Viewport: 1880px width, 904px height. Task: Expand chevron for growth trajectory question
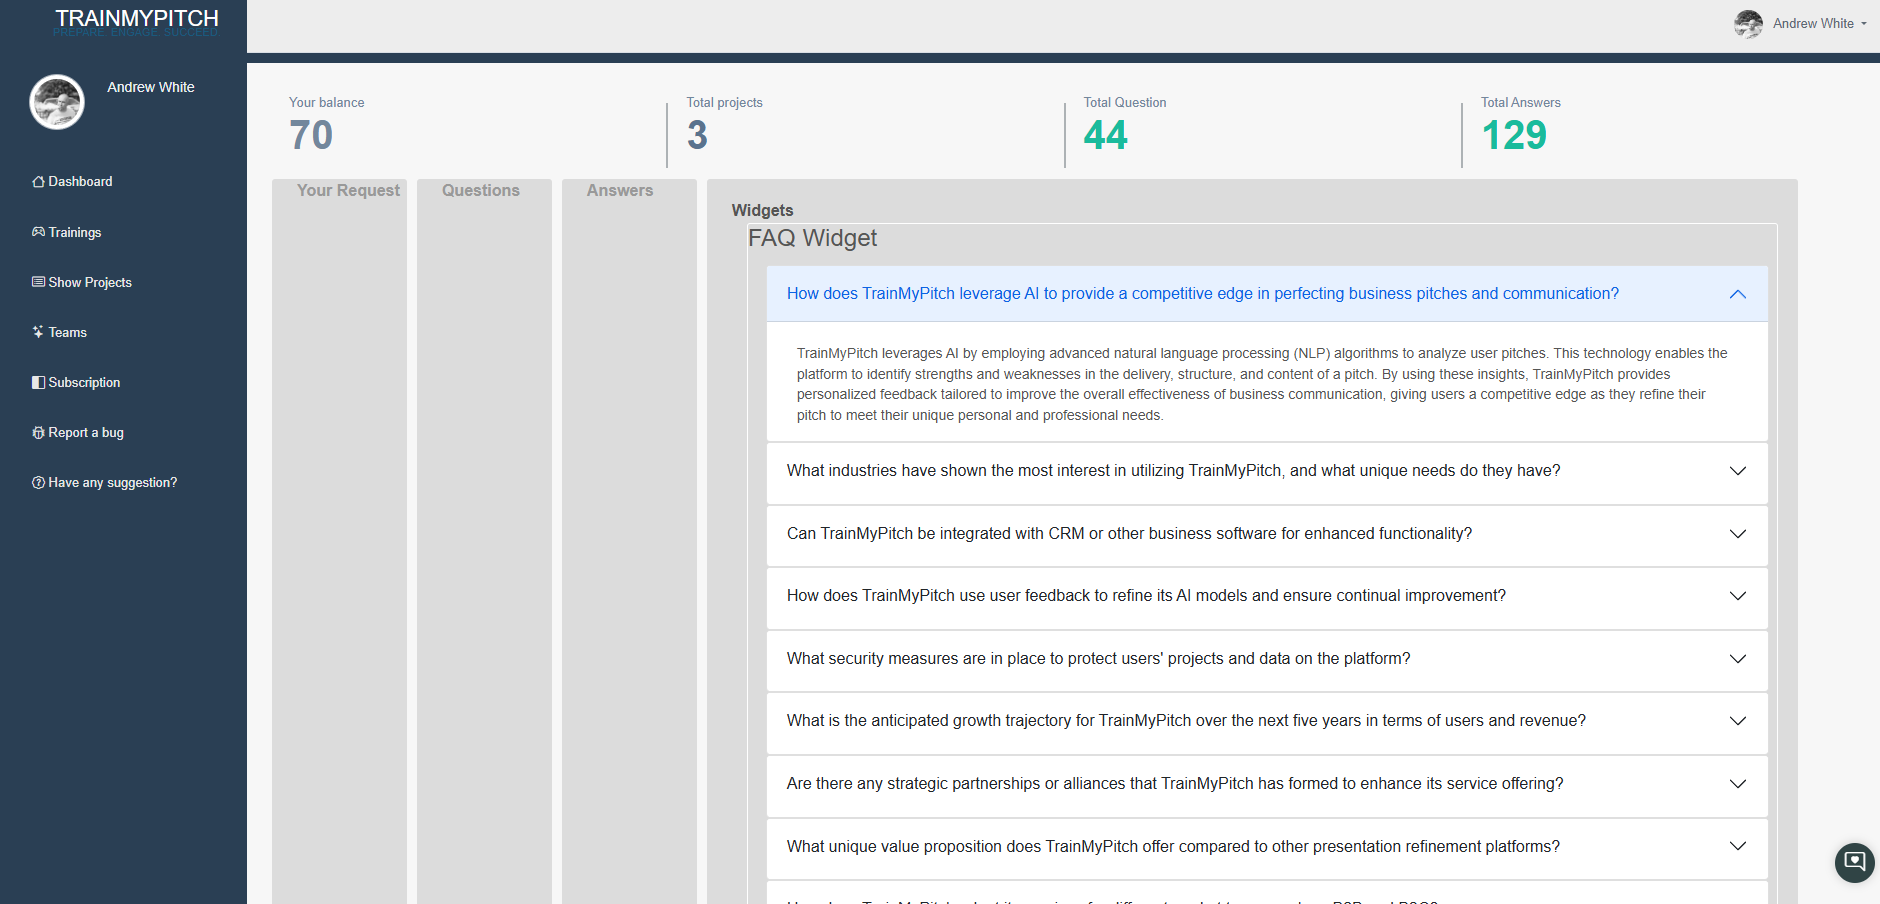click(x=1738, y=721)
